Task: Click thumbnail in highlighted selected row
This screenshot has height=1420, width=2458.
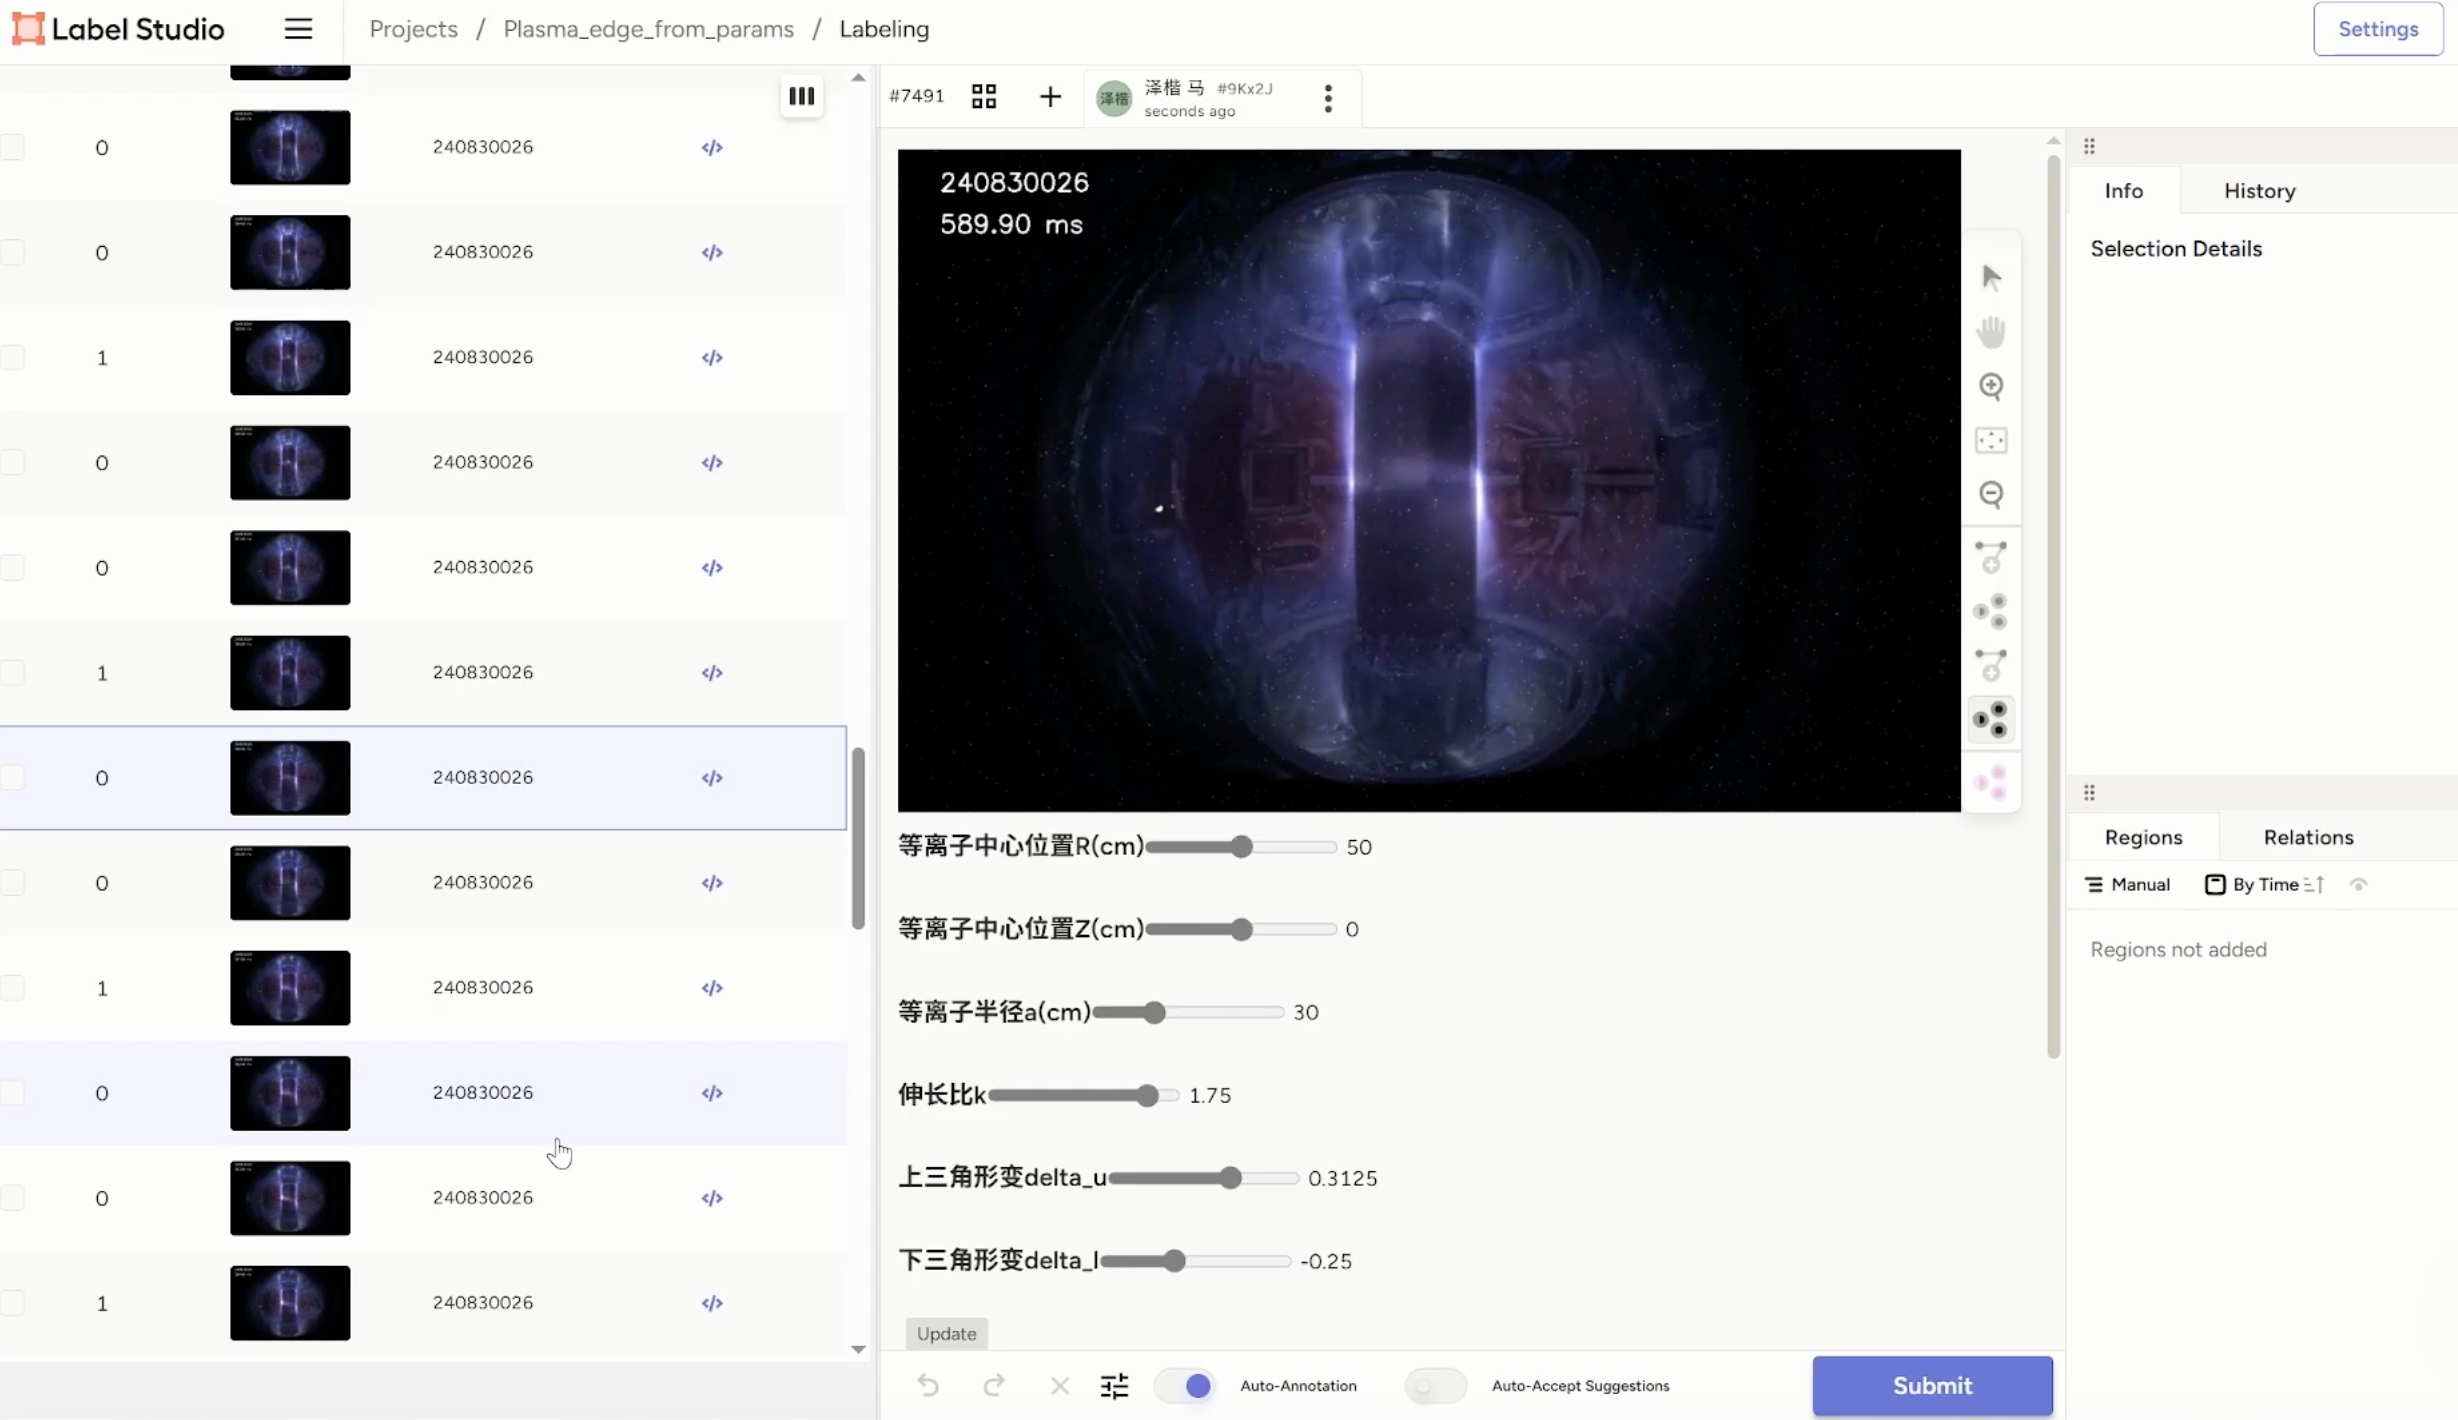Action: (290, 778)
